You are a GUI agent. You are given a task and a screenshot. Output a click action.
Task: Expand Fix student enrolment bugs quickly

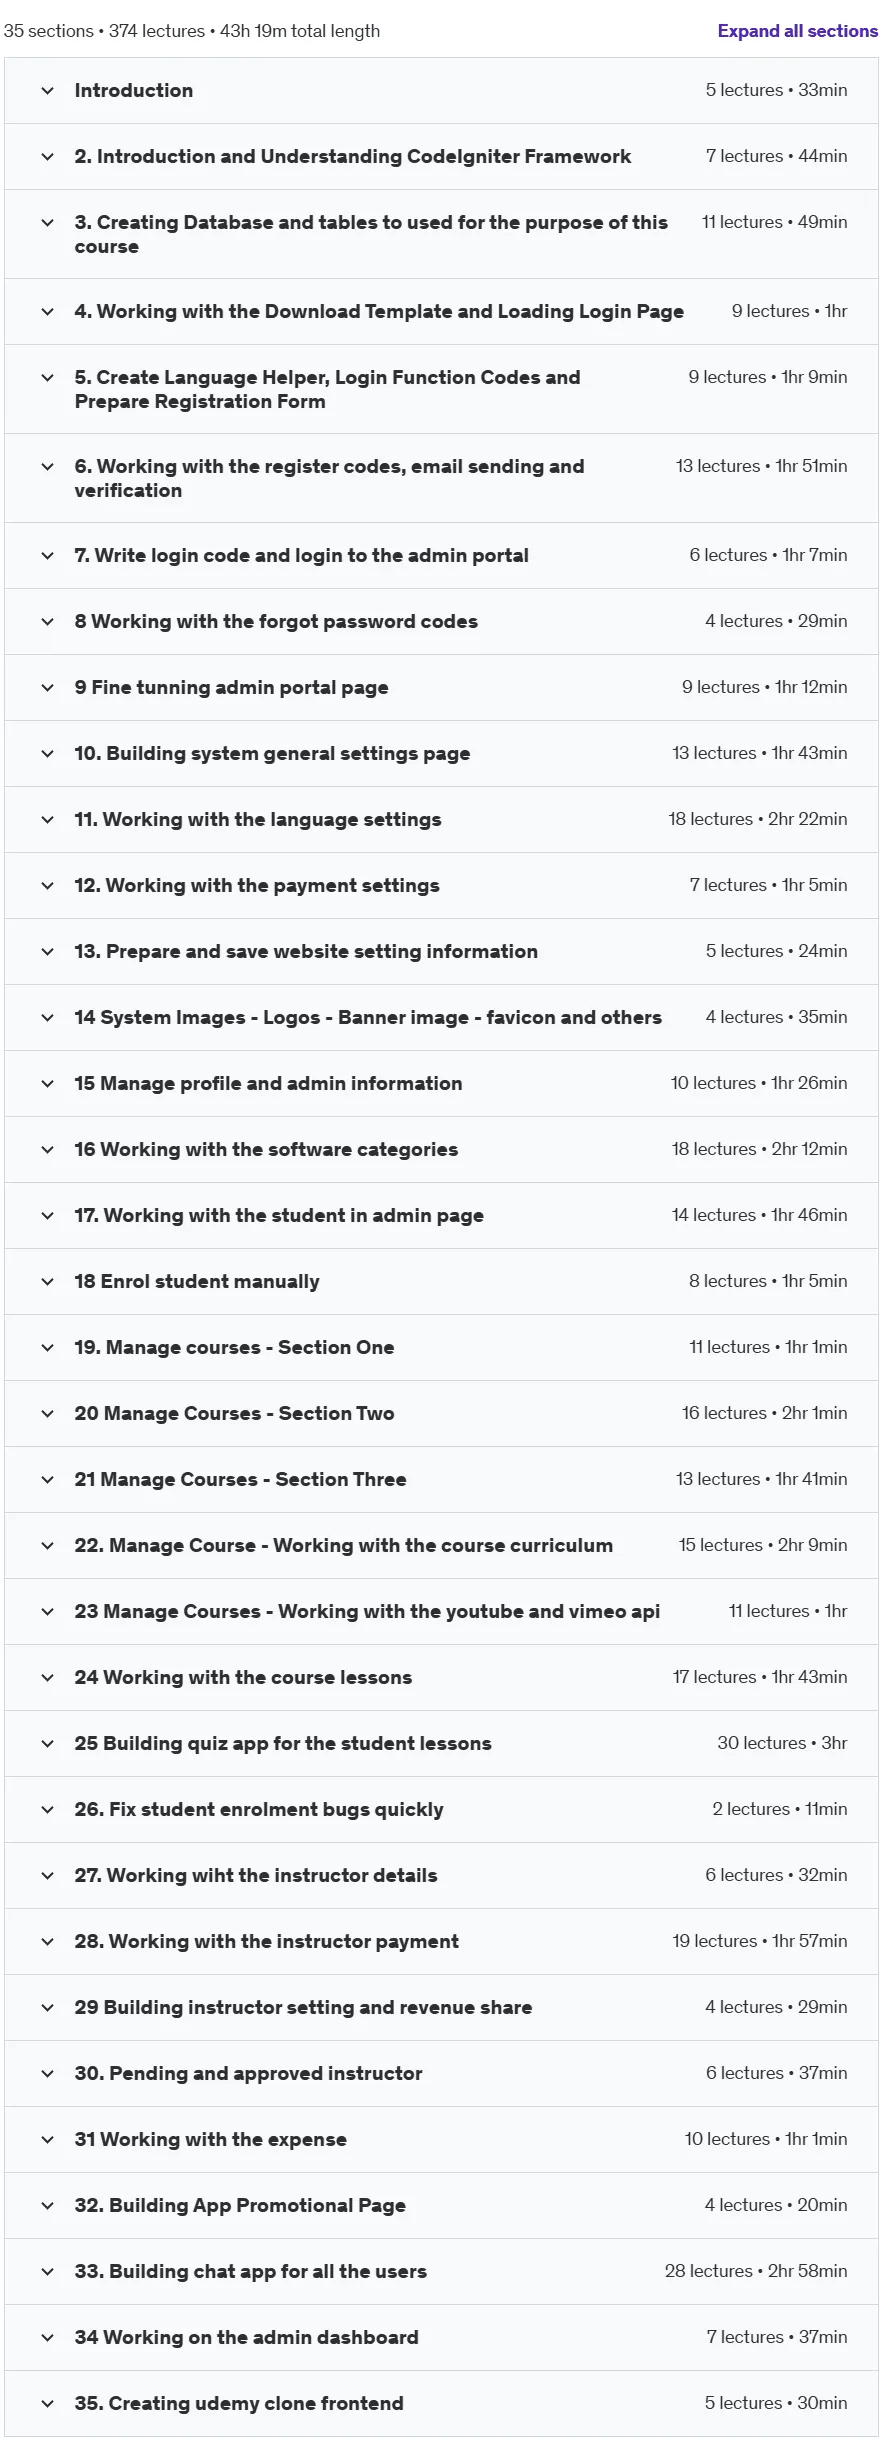441,1809
